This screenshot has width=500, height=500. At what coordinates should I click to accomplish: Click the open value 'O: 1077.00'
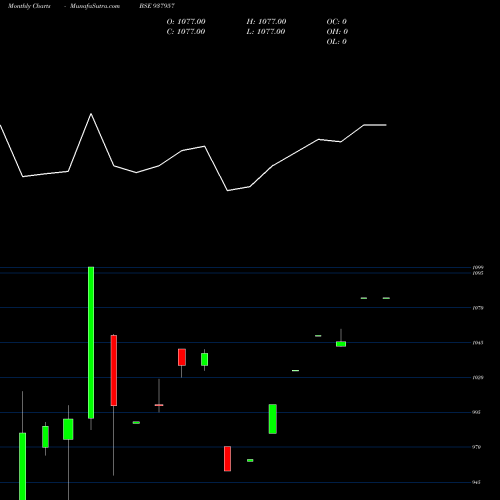(x=186, y=22)
